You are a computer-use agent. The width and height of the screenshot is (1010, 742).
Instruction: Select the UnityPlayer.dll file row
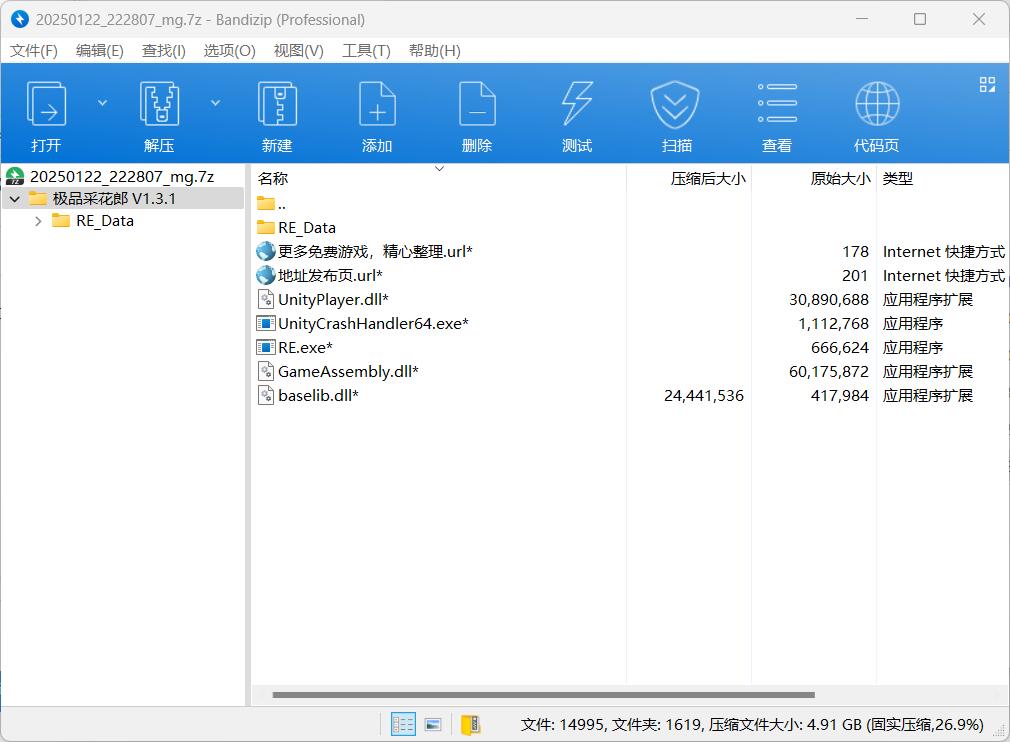click(x=629, y=300)
